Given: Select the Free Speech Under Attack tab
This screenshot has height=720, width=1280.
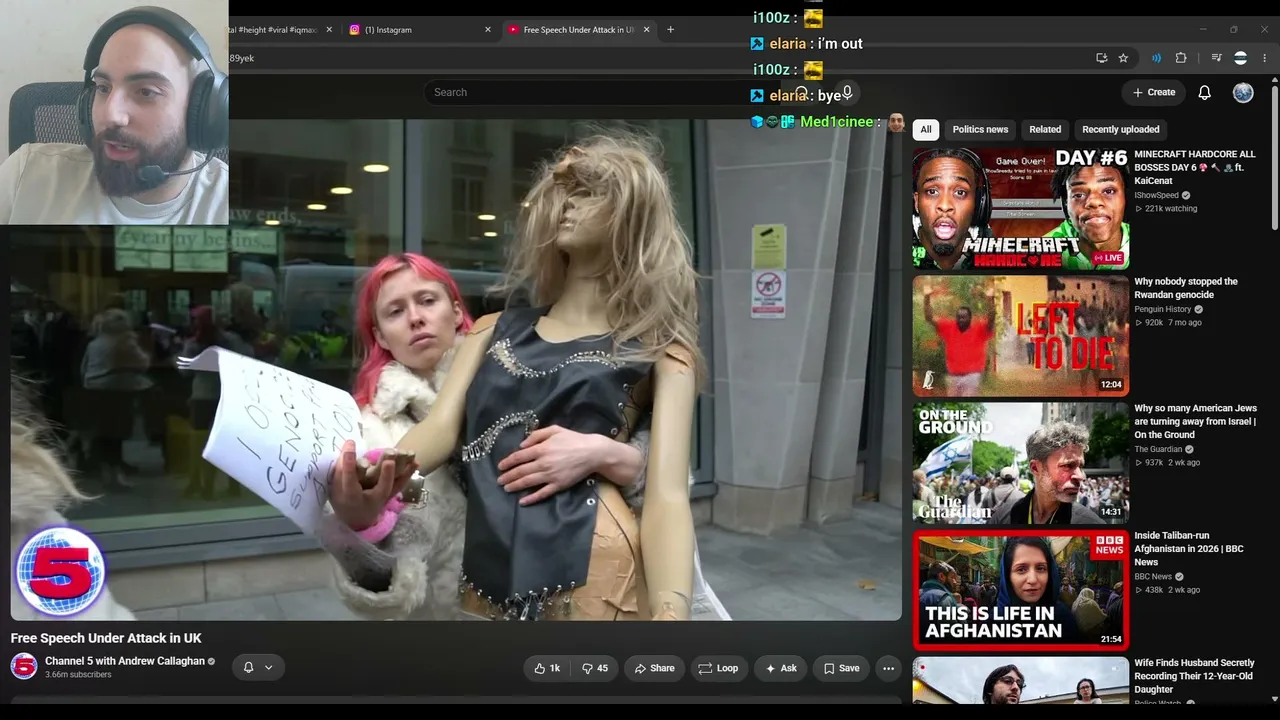Looking at the screenshot, I should pyautogui.click(x=578, y=30).
